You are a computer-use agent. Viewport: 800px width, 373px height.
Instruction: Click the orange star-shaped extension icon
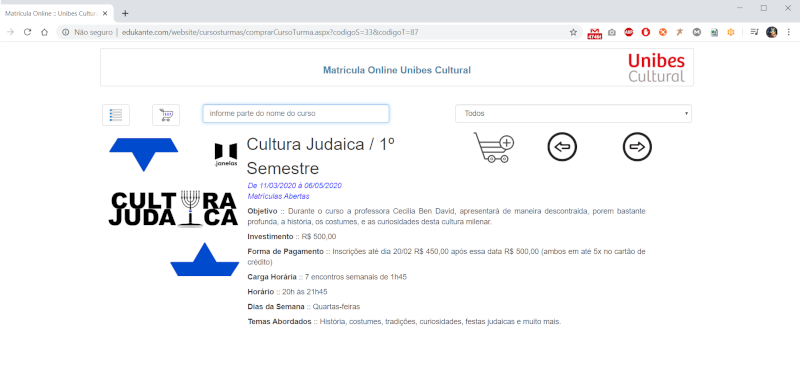coord(680,32)
